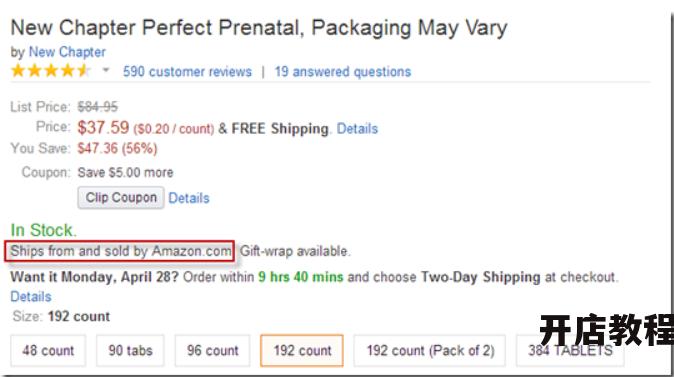Click the In Stock status text
This screenshot has width=674, height=377.
(x=43, y=230)
